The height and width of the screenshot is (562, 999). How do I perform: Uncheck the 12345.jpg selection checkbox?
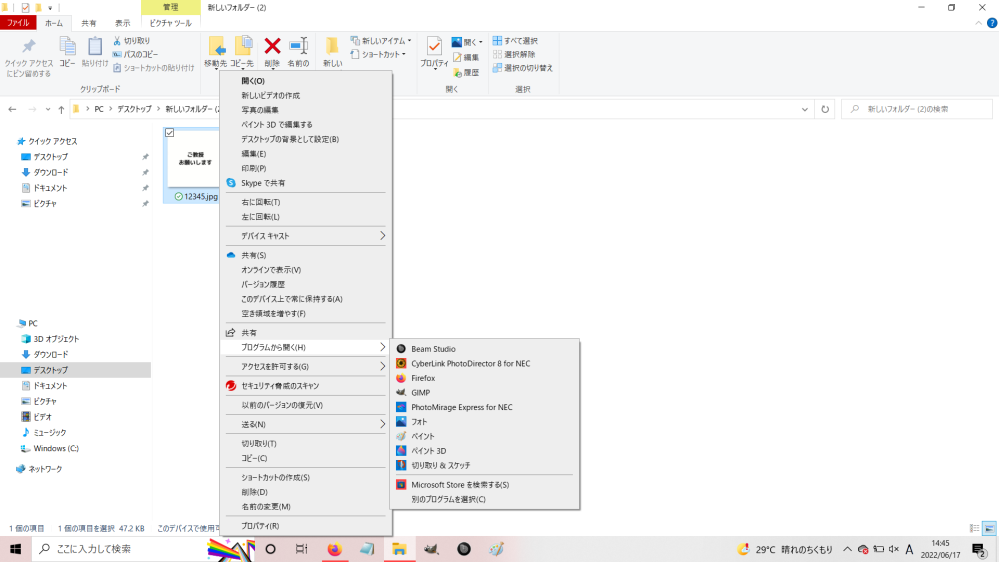169,133
